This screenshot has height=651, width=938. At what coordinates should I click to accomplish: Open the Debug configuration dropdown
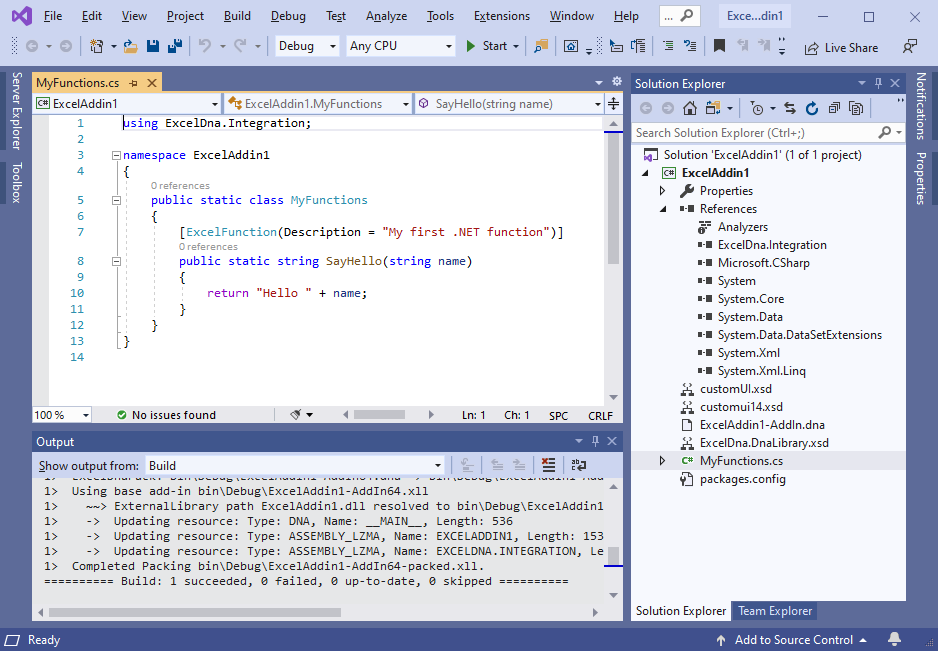pos(307,46)
